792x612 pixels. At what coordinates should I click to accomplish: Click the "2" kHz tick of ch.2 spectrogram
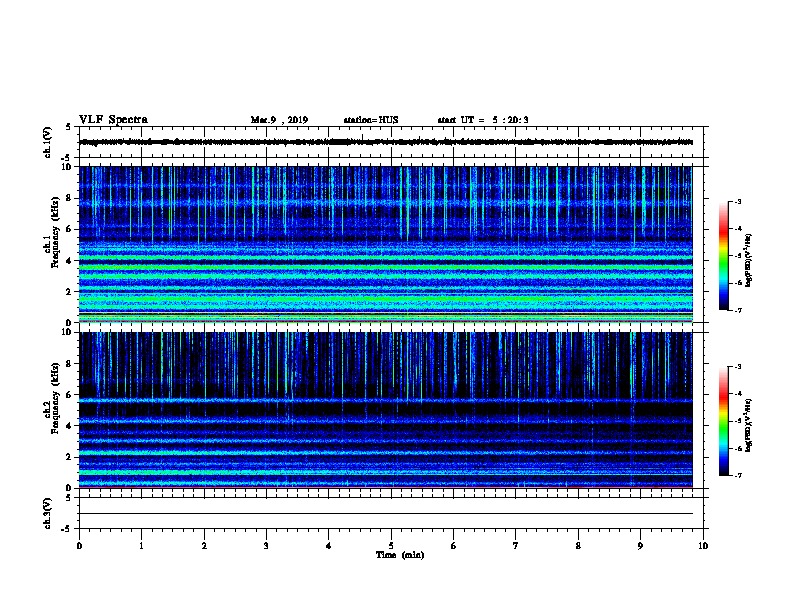[x=69, y=457]
